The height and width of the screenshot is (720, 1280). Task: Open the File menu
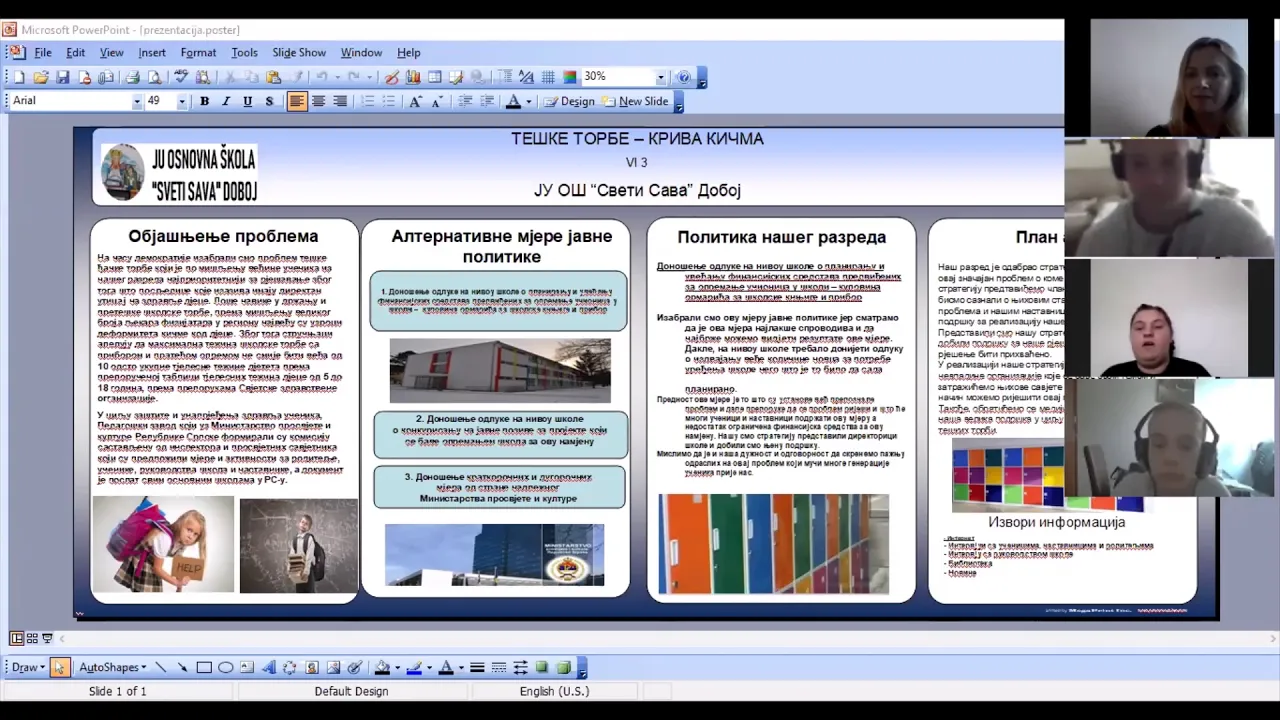(x=43, y=52)
